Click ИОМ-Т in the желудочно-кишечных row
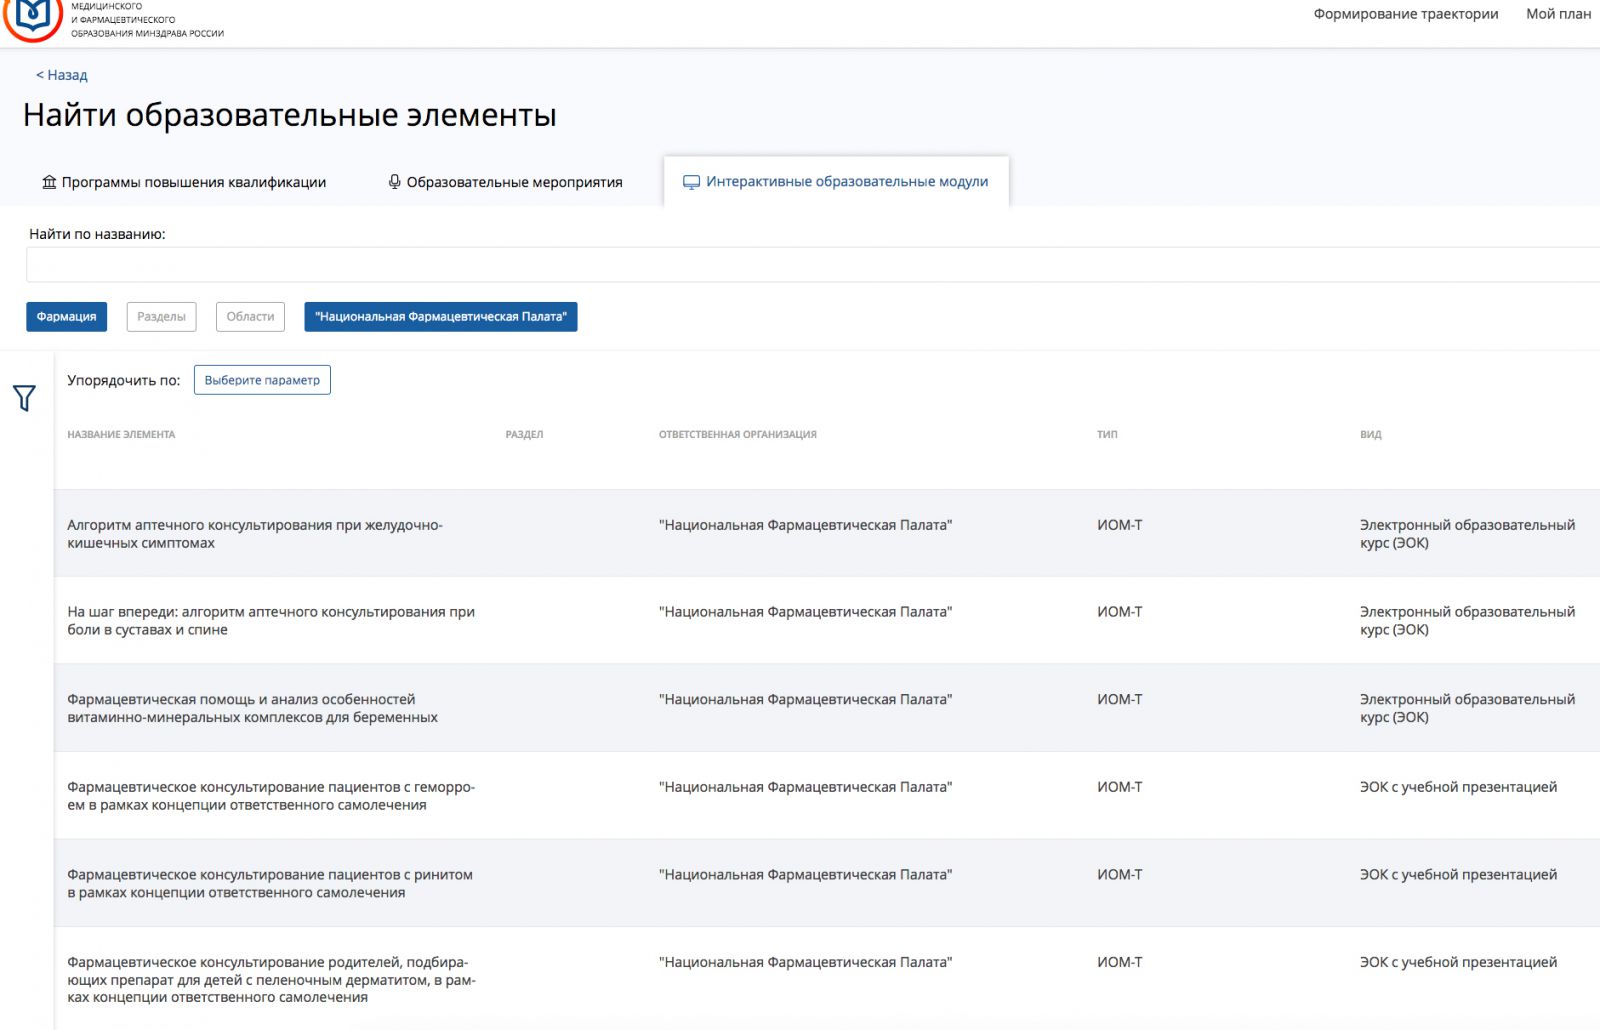Image resolution: width=1600 pixels, height=1030 pixels. pyautogui.click(x=1119, y=525)
